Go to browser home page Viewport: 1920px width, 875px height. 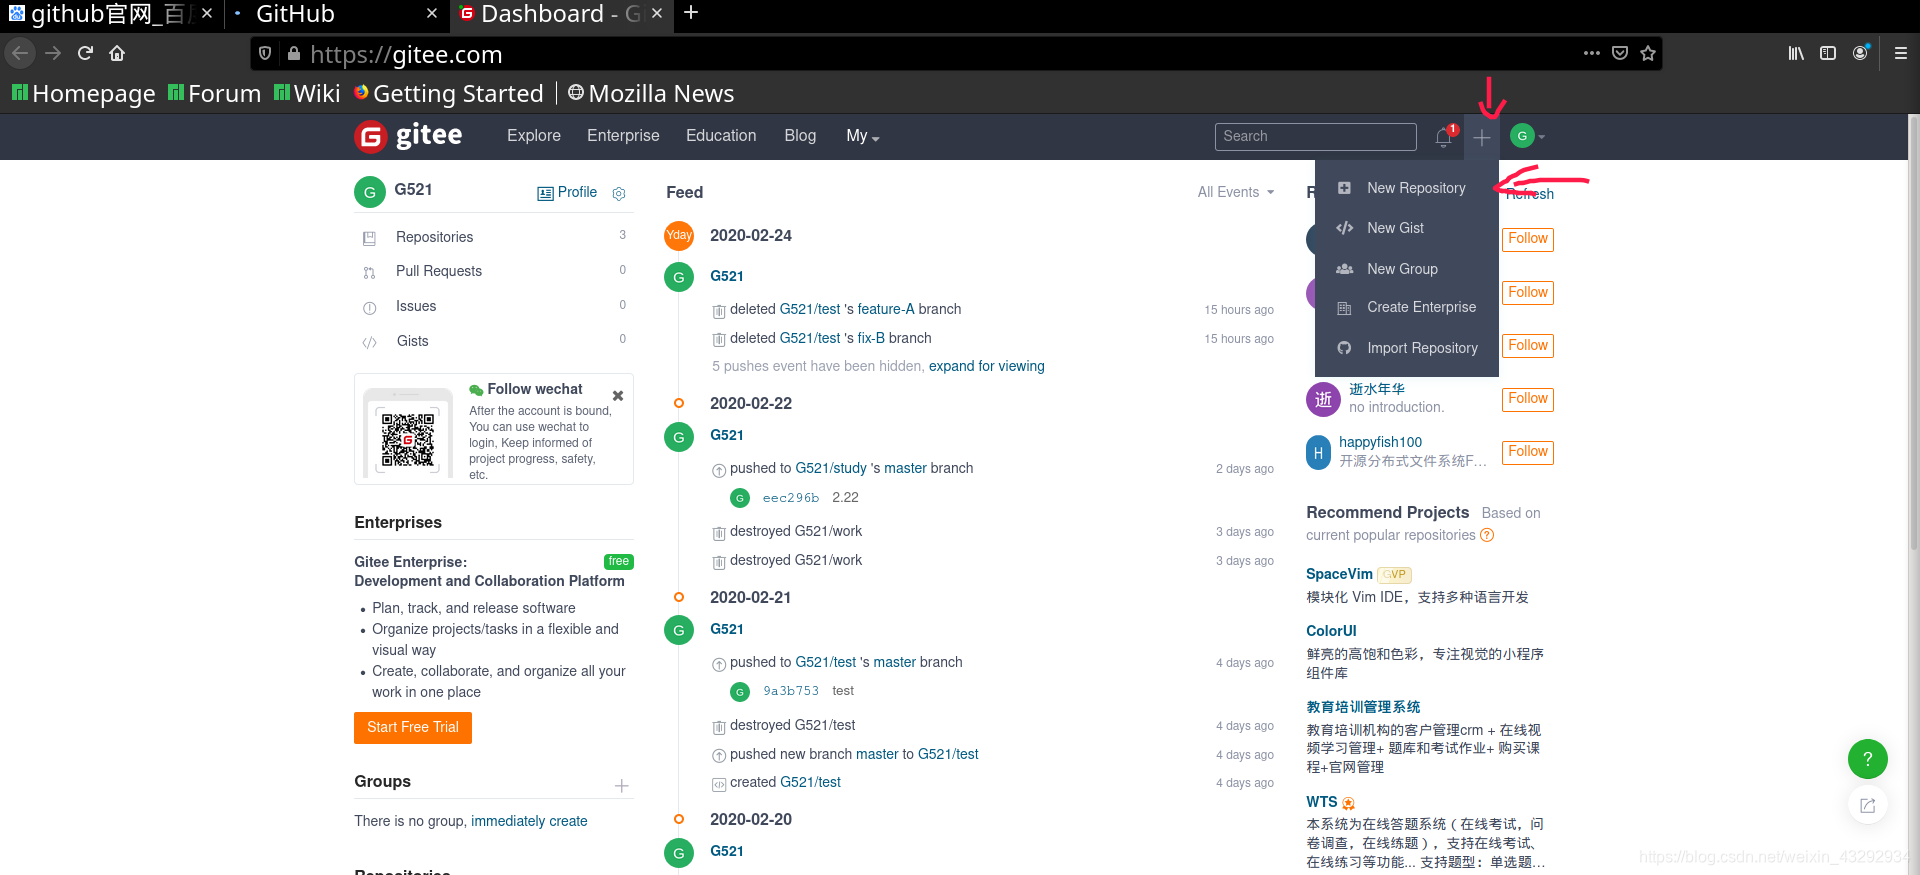click(x=117, y=53)
